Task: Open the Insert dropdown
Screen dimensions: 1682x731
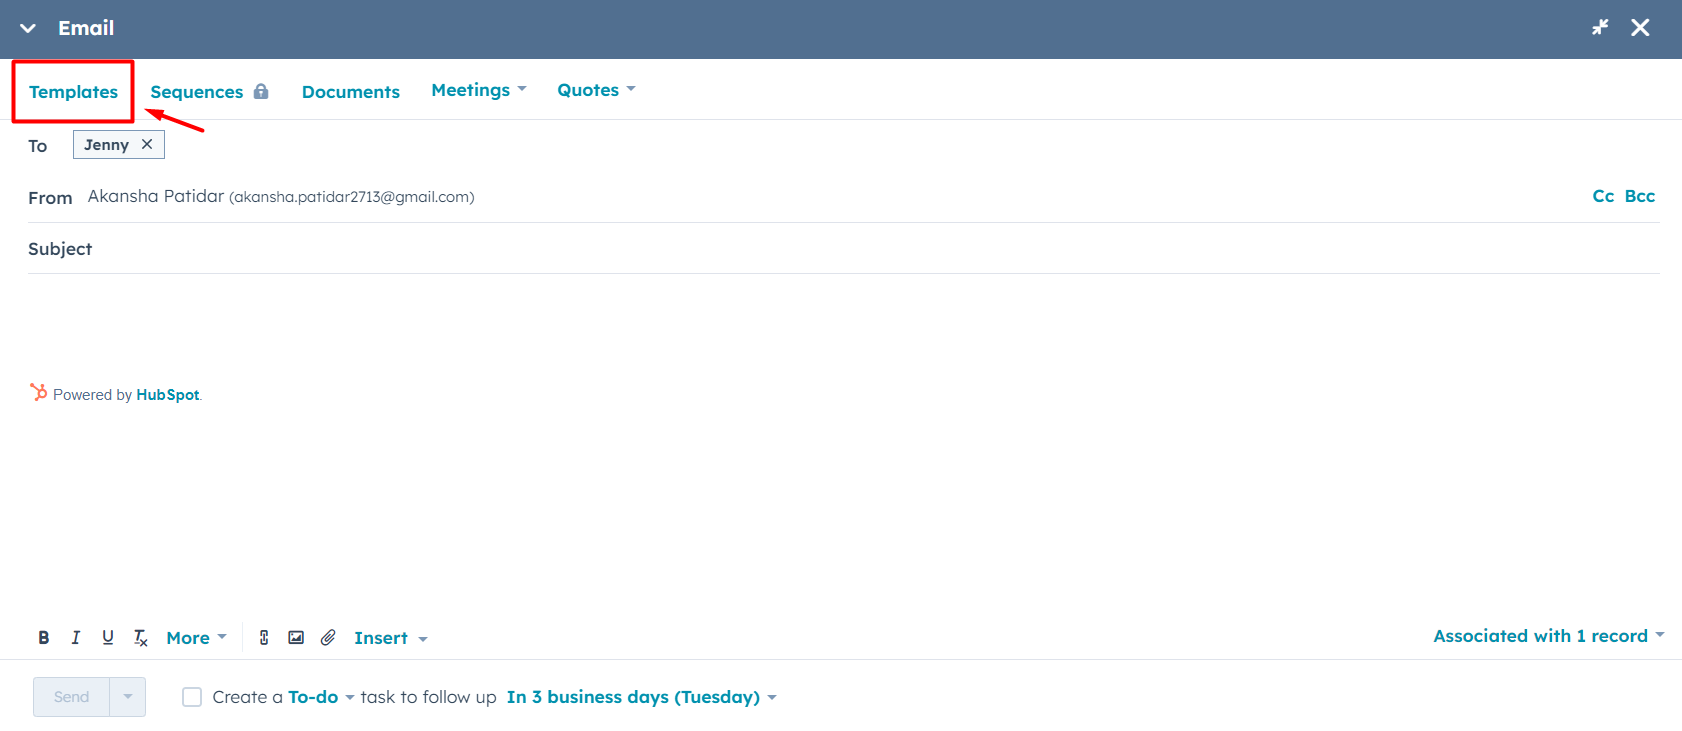Action: (390, 638)
